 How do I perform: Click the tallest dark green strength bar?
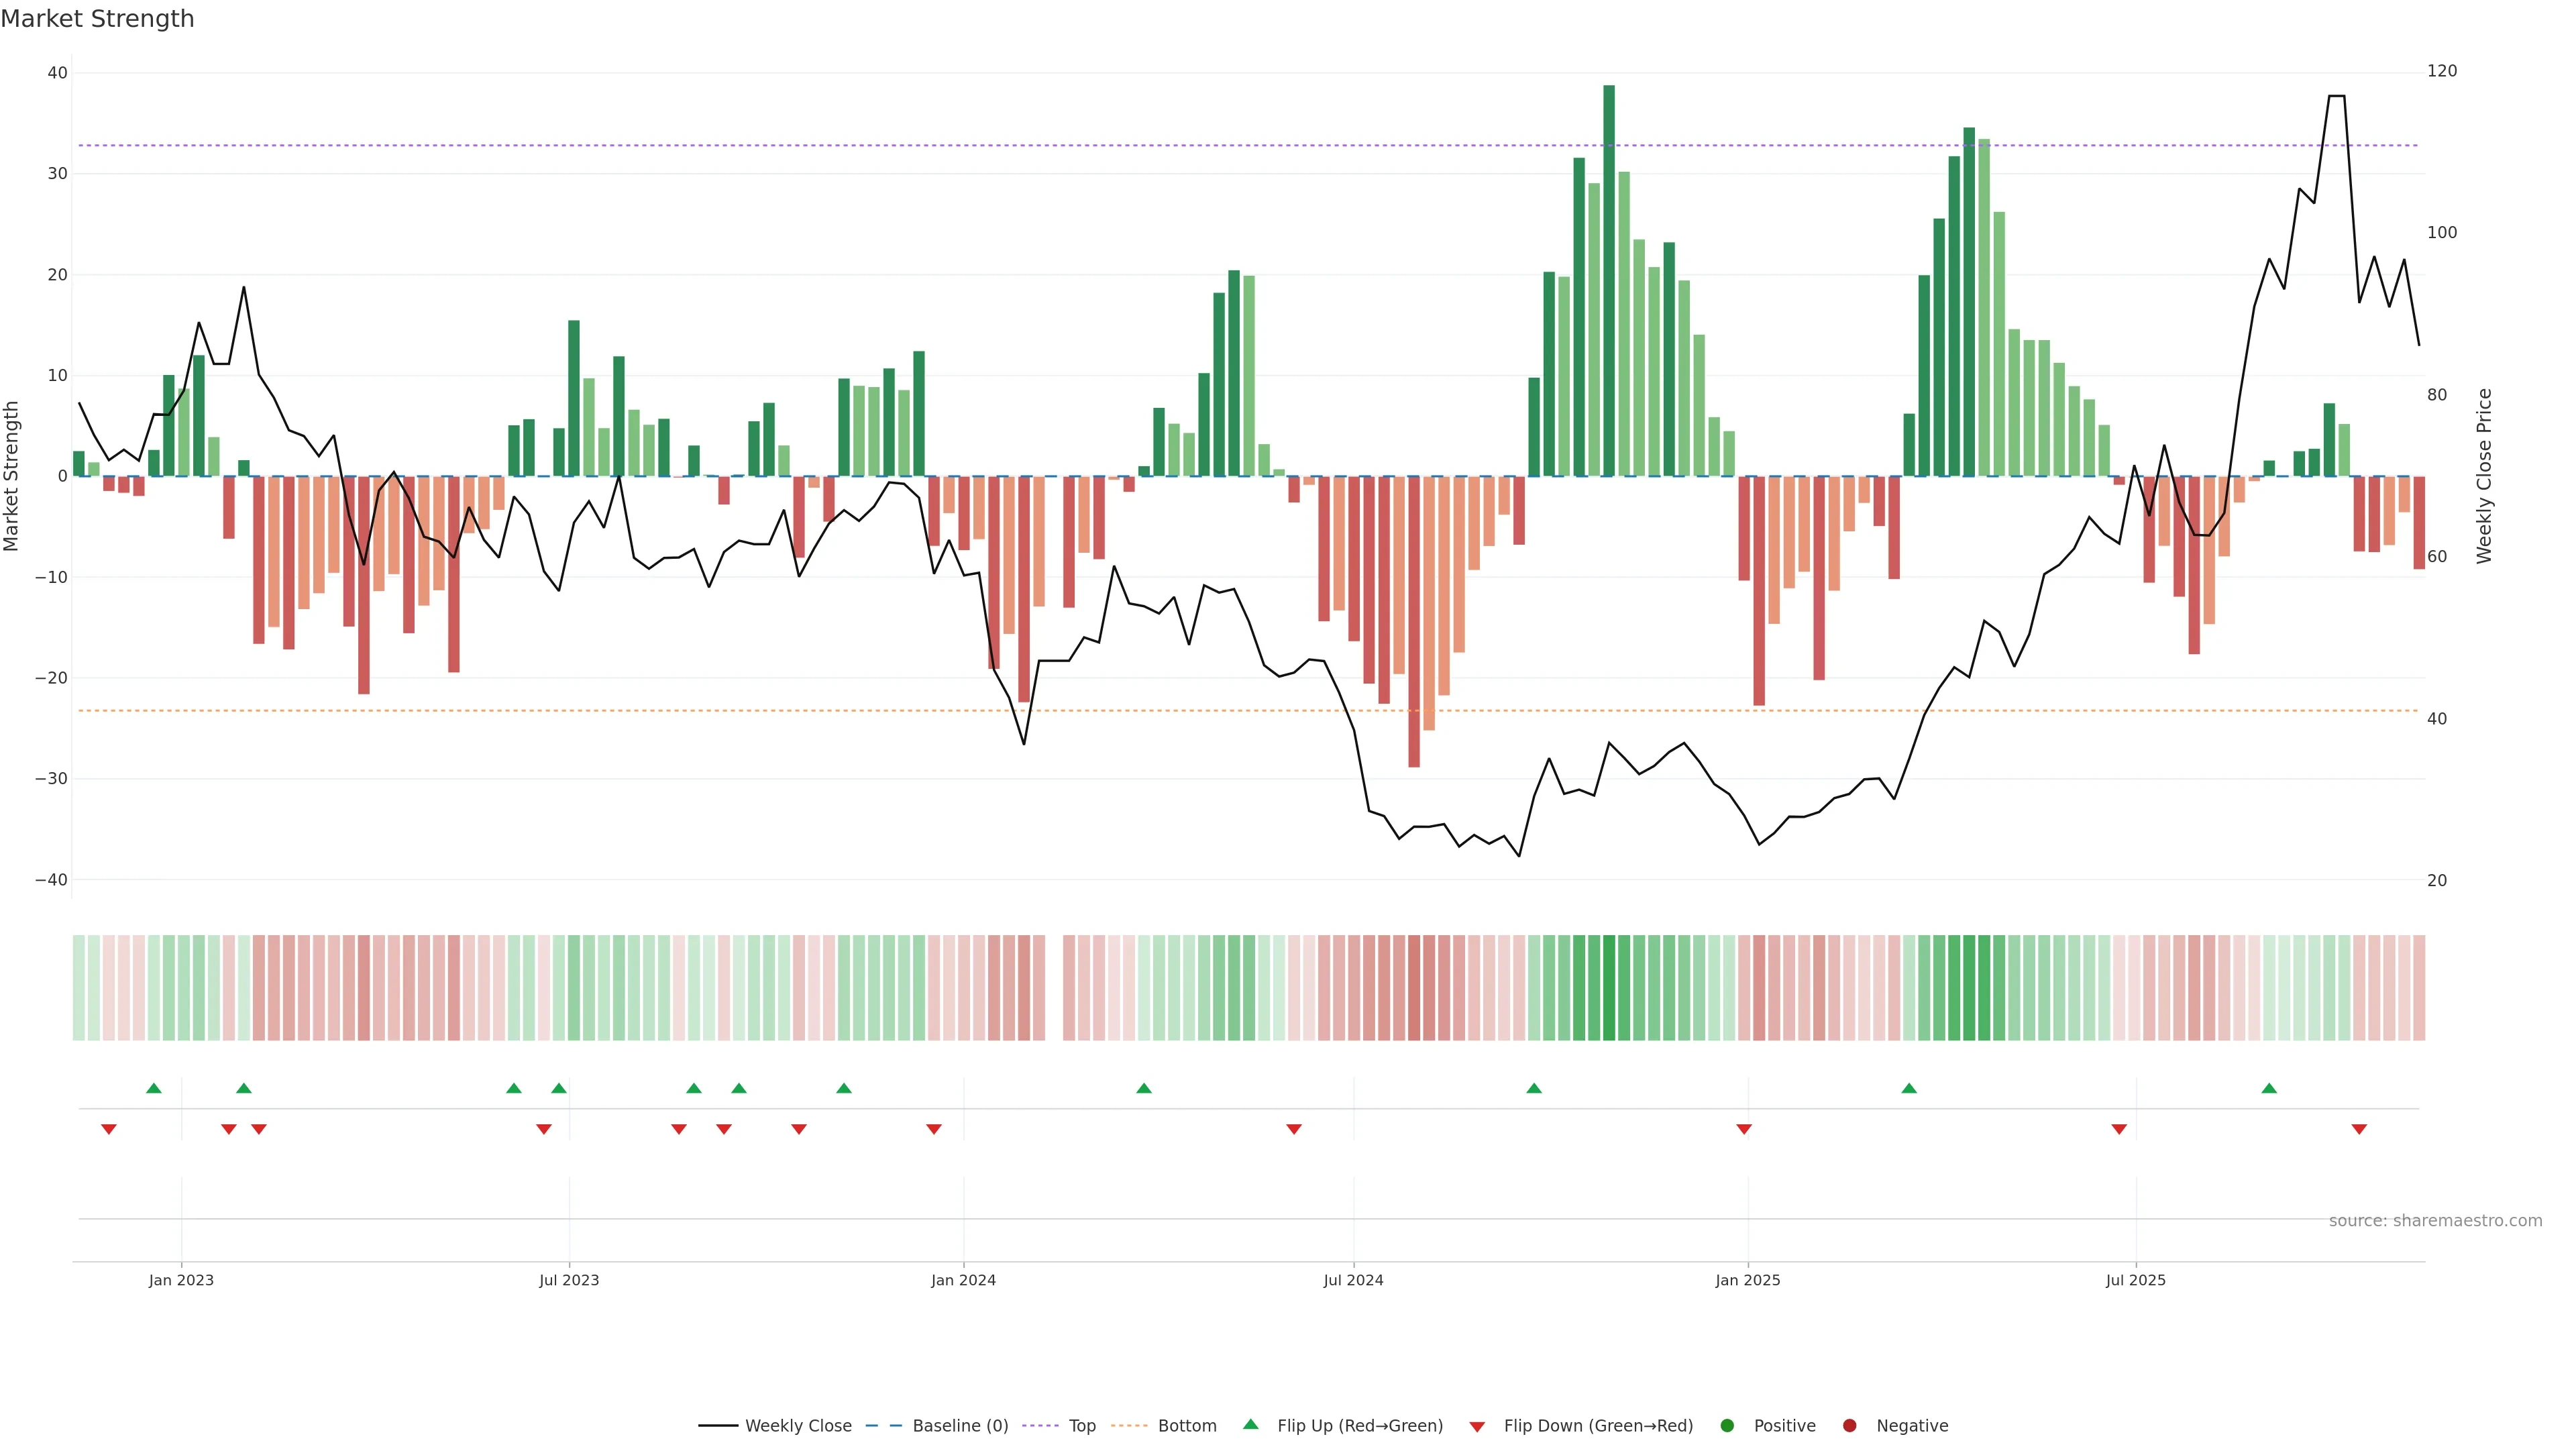tap(1609, 280)
